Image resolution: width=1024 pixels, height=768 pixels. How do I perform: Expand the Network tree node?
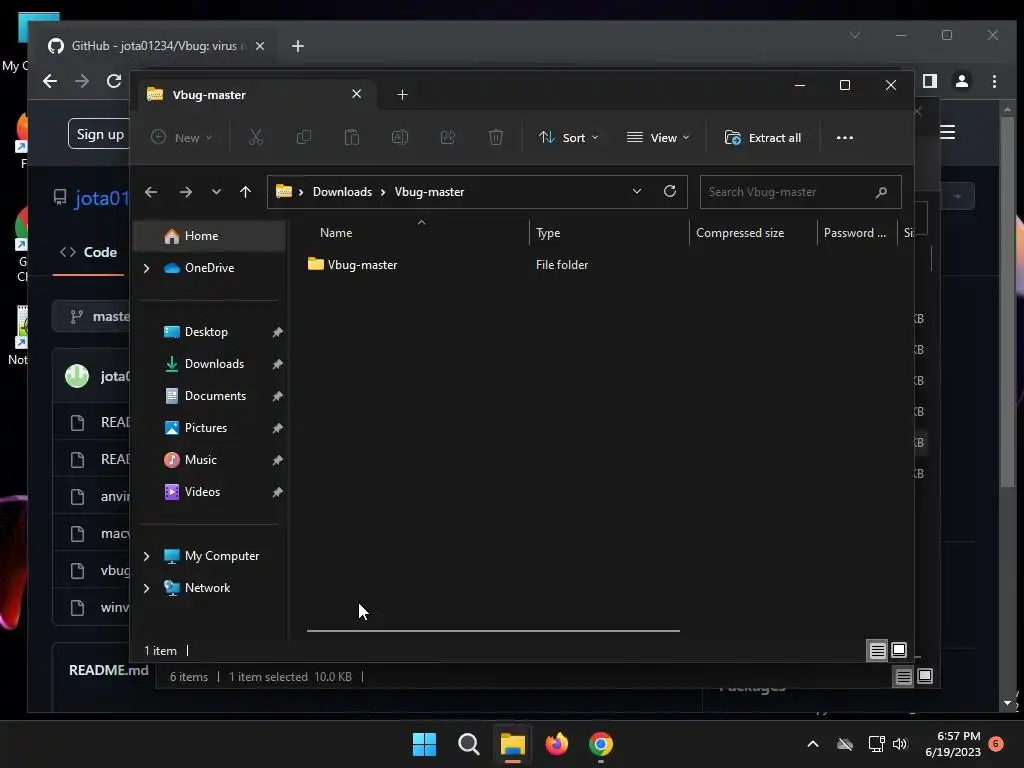click(146, 588)
